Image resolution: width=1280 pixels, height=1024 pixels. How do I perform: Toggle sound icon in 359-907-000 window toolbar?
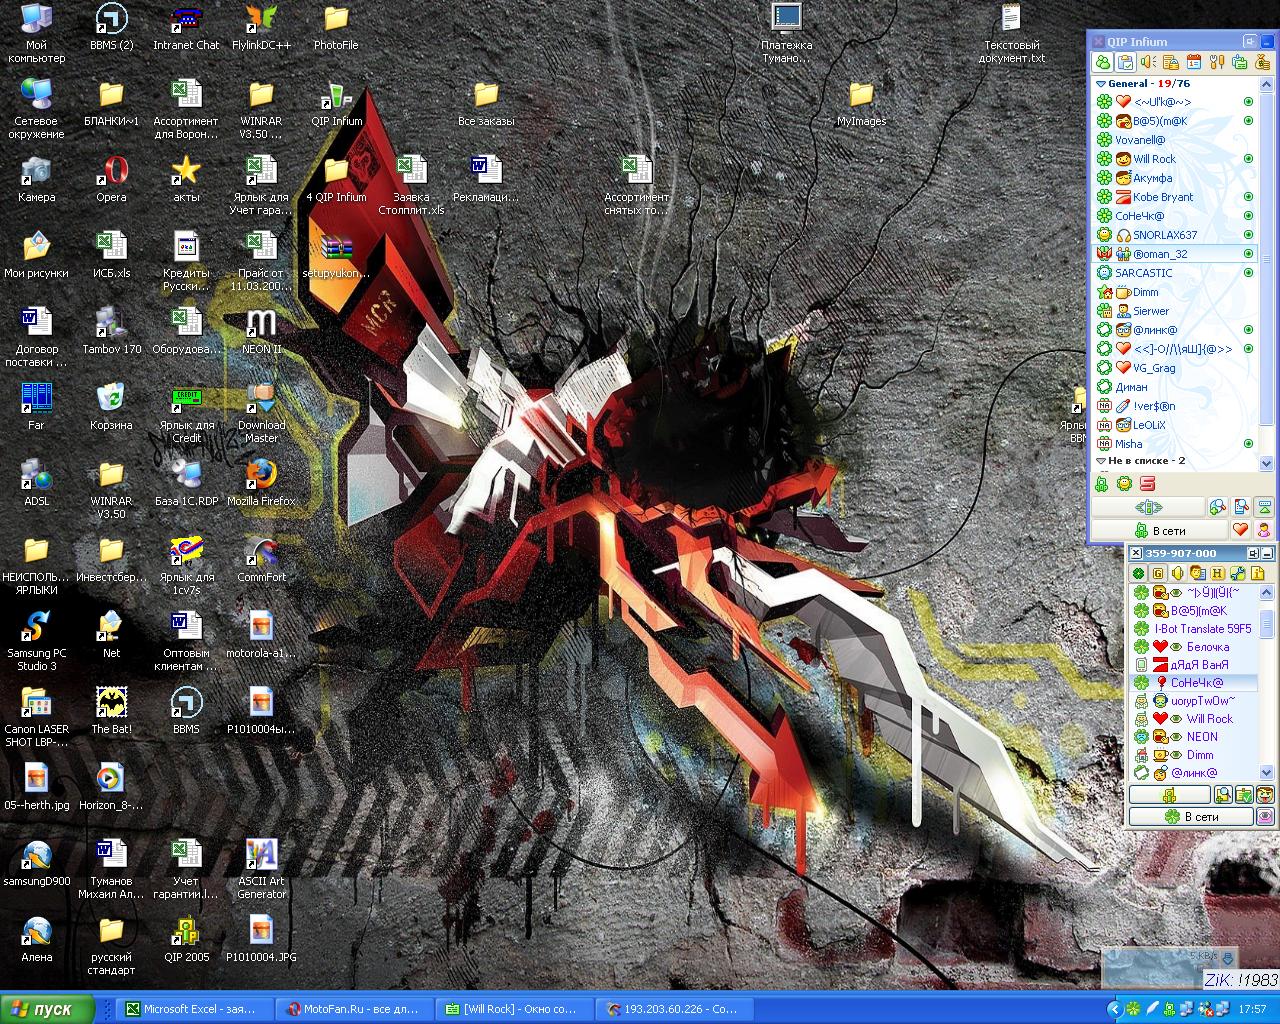click(x=1178, y=573)
